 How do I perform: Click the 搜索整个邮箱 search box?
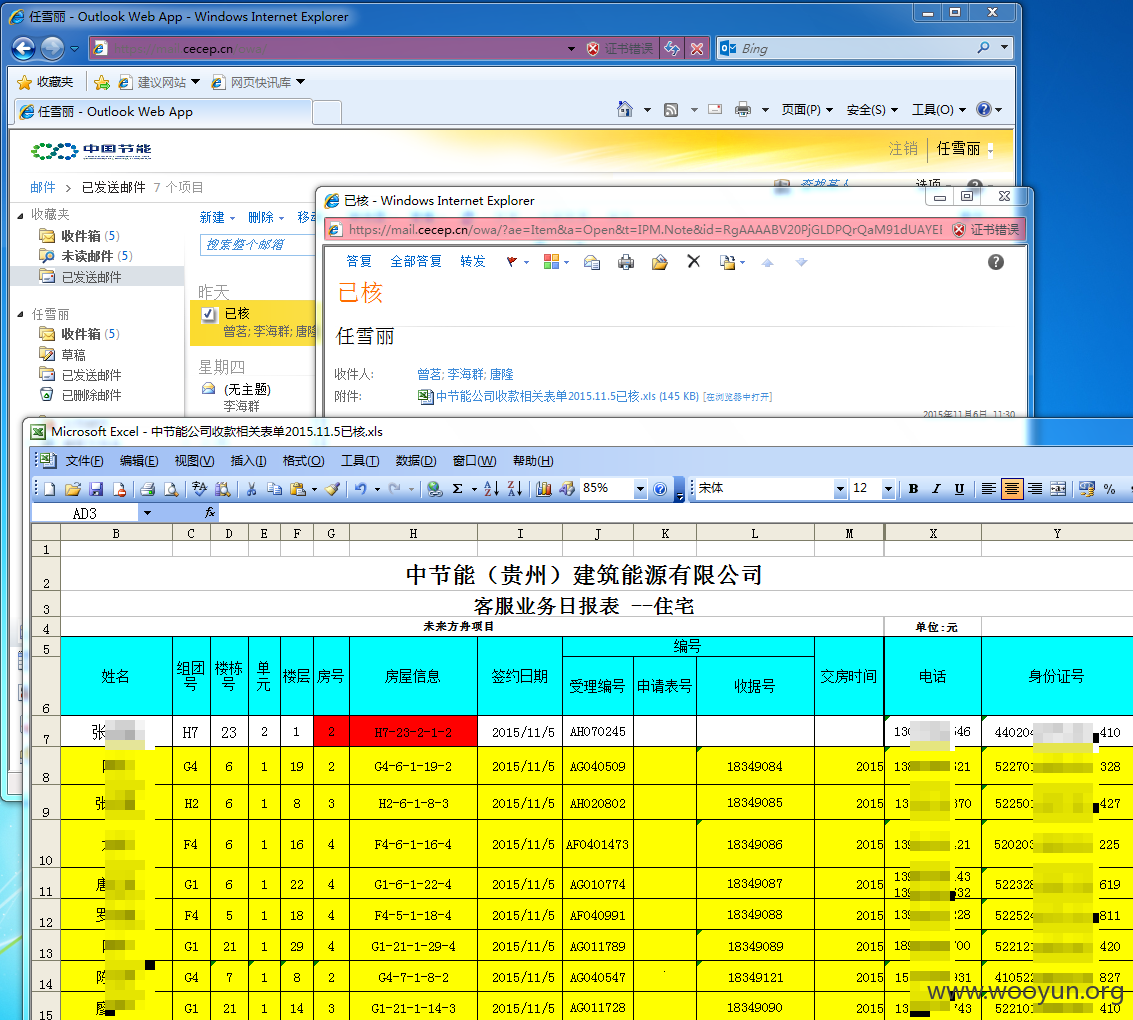257,245
